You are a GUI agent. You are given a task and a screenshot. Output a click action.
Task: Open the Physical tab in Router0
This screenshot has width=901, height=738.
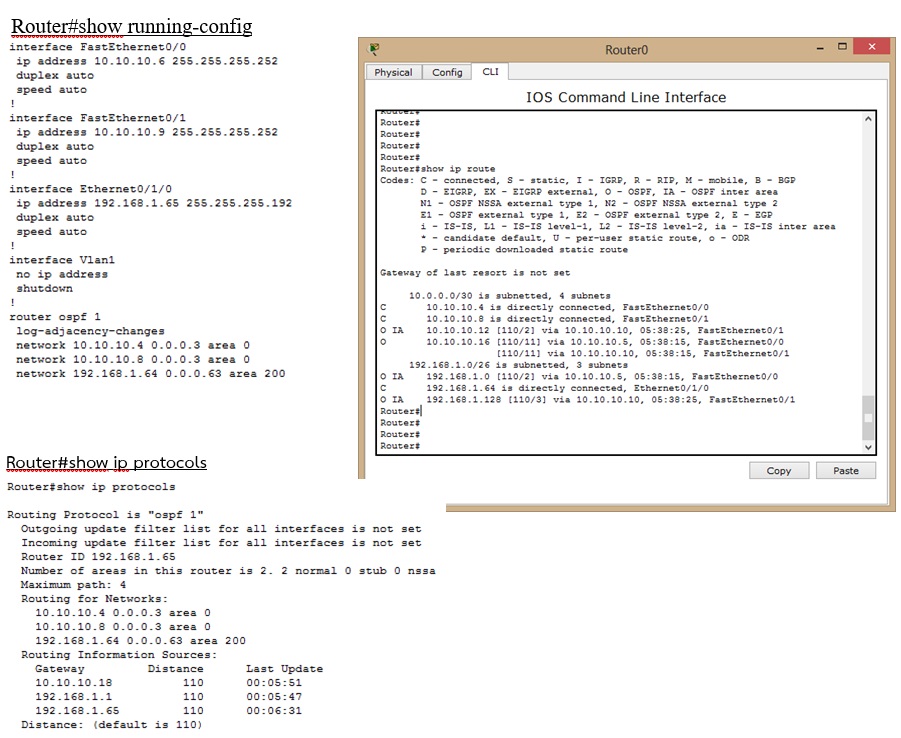click(394, 72)
